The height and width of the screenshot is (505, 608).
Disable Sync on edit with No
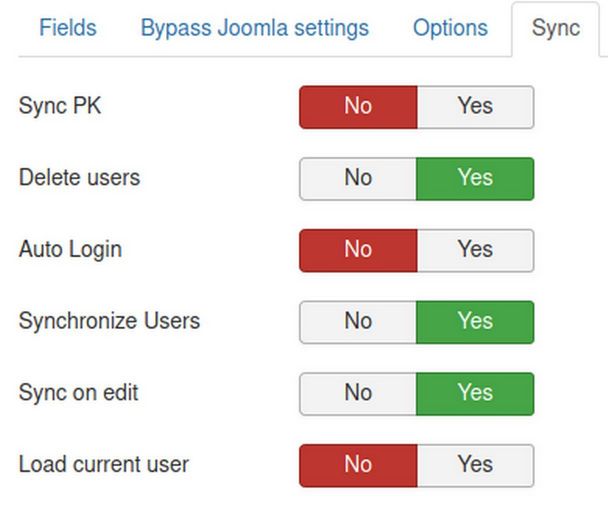coord(358,393)
